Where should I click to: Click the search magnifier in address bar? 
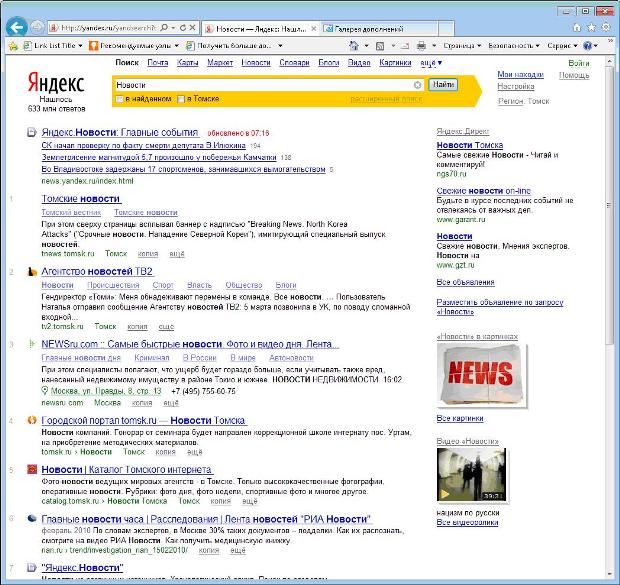click(164, 28)
